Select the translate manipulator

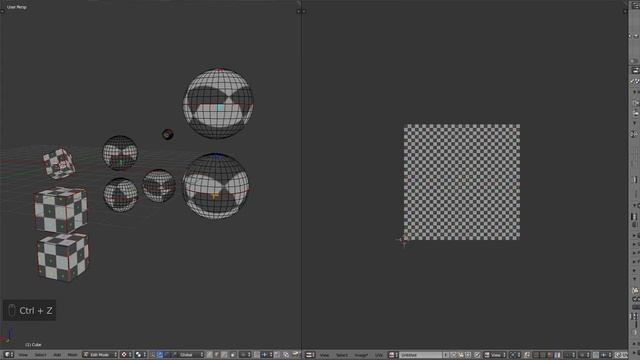coord(160,355)
